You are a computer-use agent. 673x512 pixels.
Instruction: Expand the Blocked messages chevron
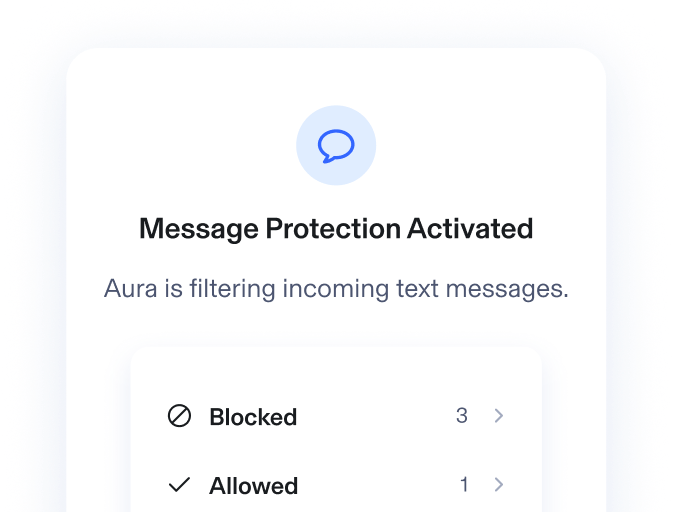(498, 415)
